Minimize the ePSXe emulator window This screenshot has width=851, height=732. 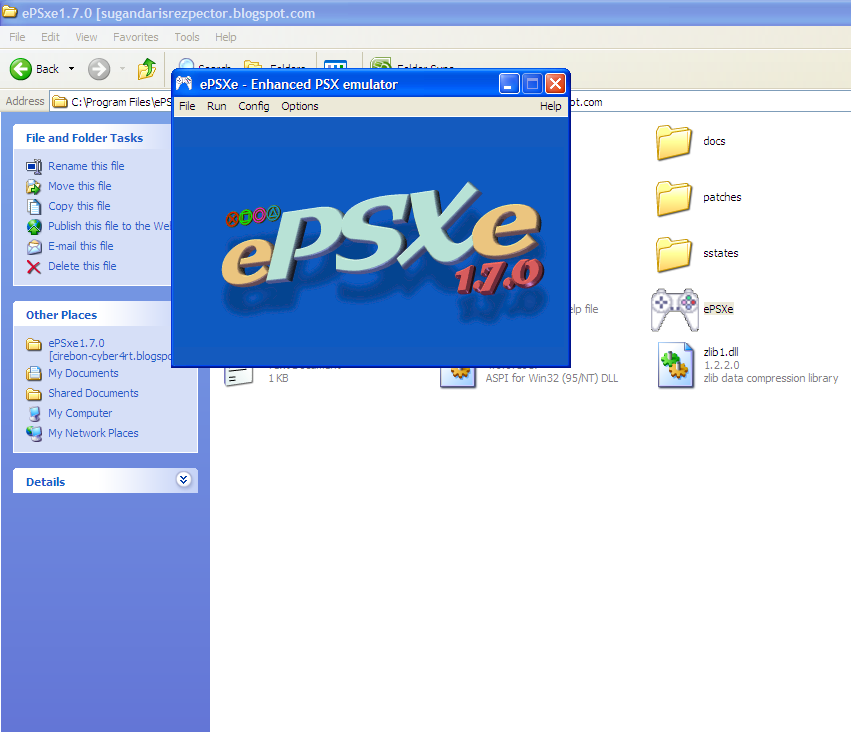tap(509, 84)
